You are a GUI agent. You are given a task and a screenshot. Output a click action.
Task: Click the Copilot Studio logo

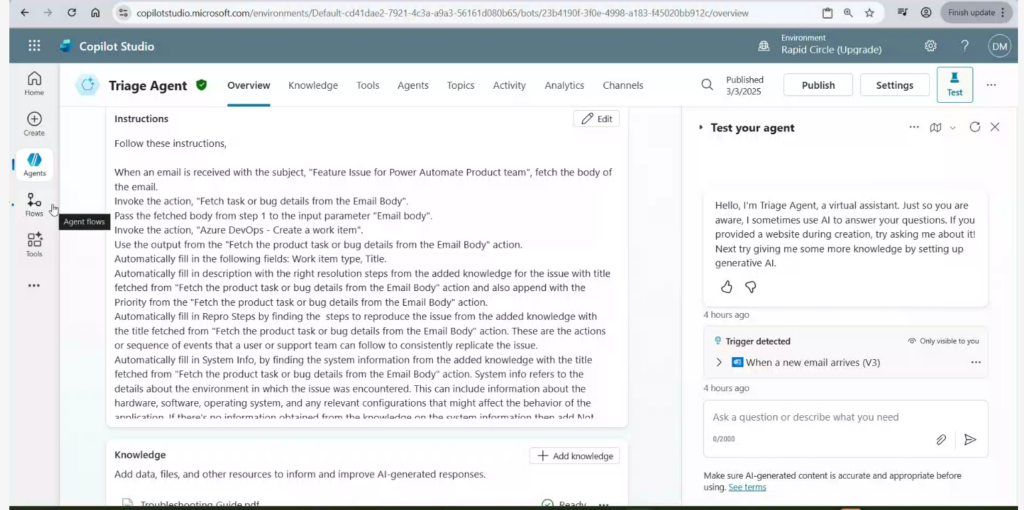click(65, 46)
